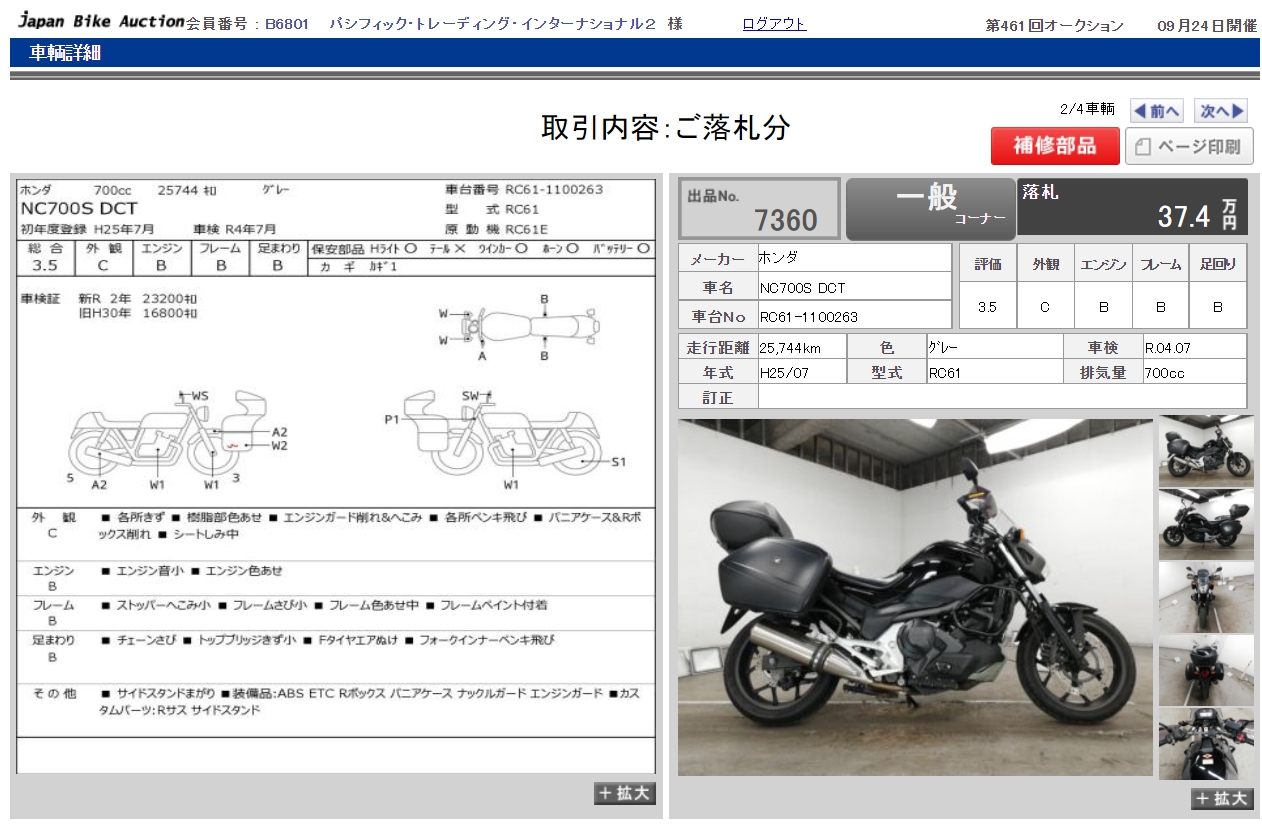Click the overall grade 3.5 in 評価 column

pos(987,307)
